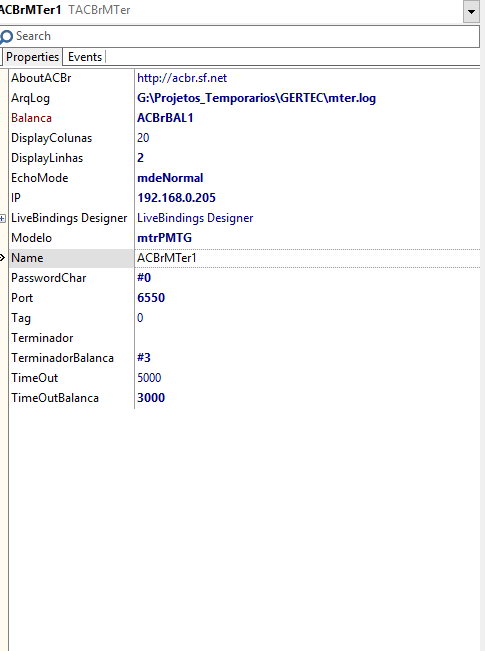The image size is (485, 651).
Task: Click DisplayLinhas value 2
Action: (140, 158)
